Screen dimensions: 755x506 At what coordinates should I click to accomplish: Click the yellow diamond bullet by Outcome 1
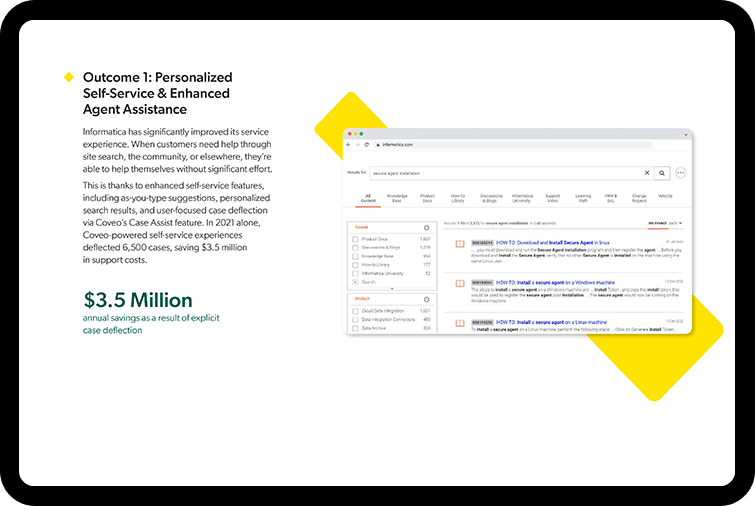click(x=69, y=77)
